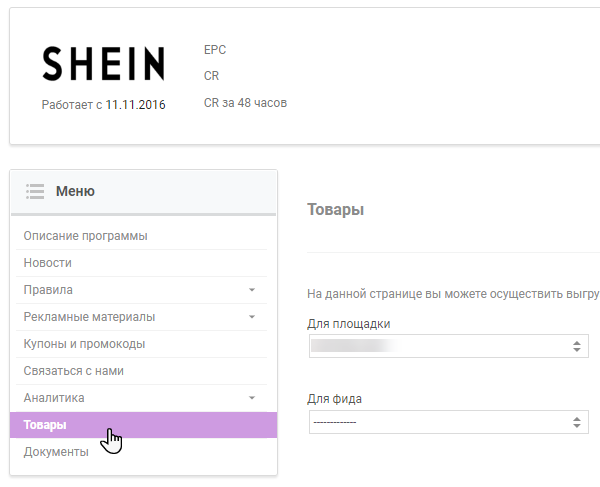
Task: Open the Для фида dropdown
Action: click(x=448, y=422)
